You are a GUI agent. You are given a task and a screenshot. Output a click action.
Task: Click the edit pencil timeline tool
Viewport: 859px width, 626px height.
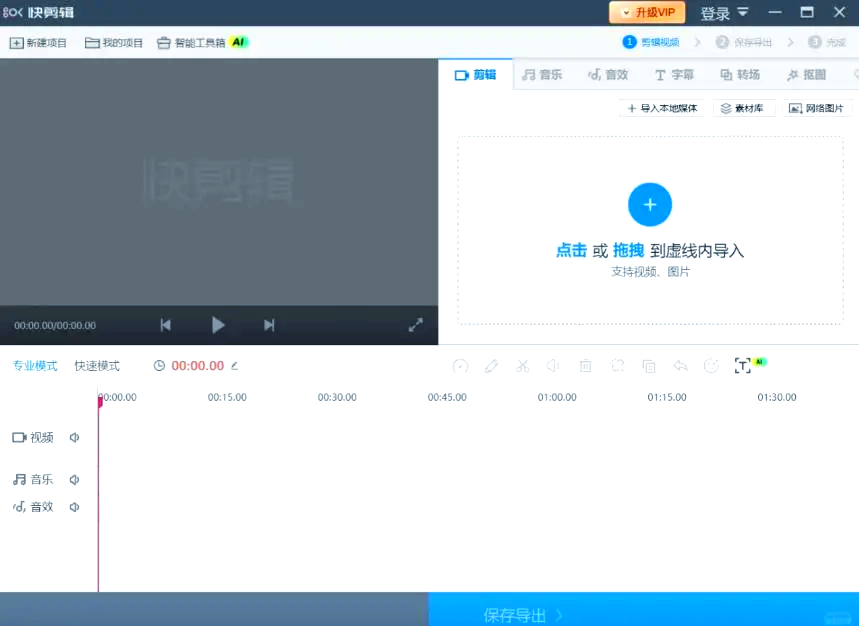491,366
